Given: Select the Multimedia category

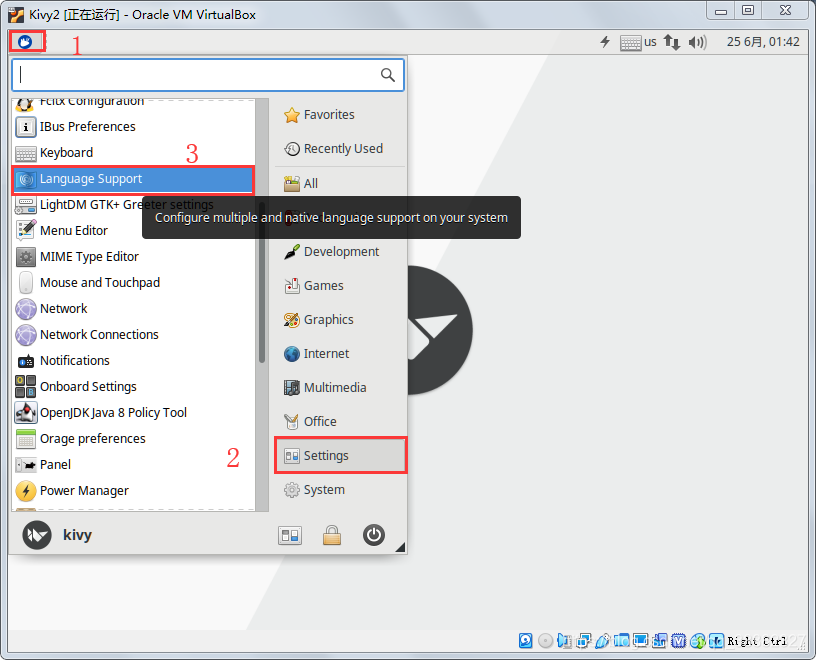Looking at the screenshot, I should coord(340,388).
